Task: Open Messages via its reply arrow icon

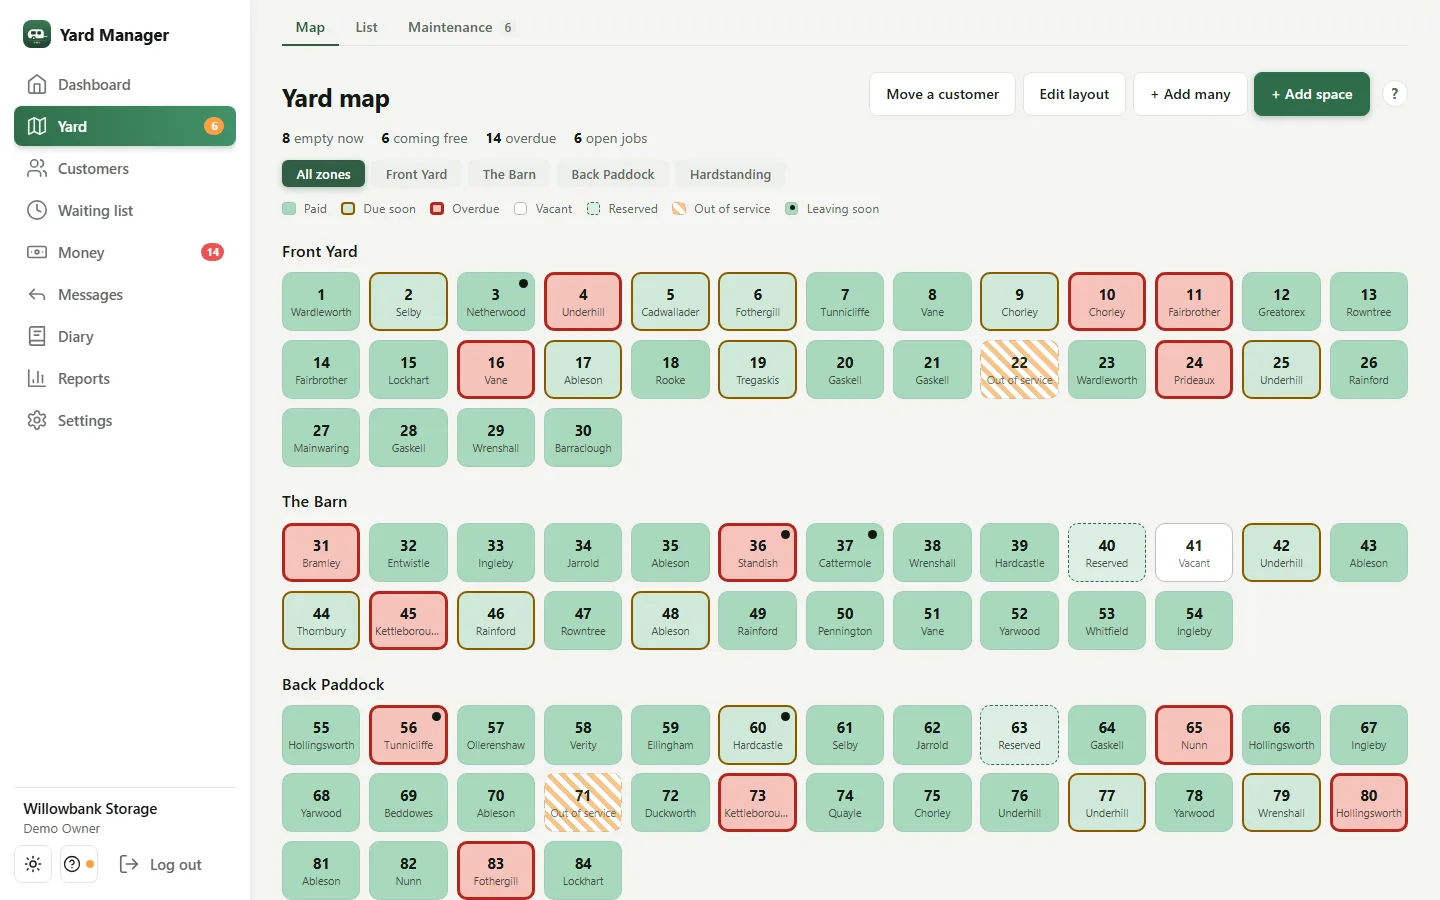Action: tap(37, 294)
